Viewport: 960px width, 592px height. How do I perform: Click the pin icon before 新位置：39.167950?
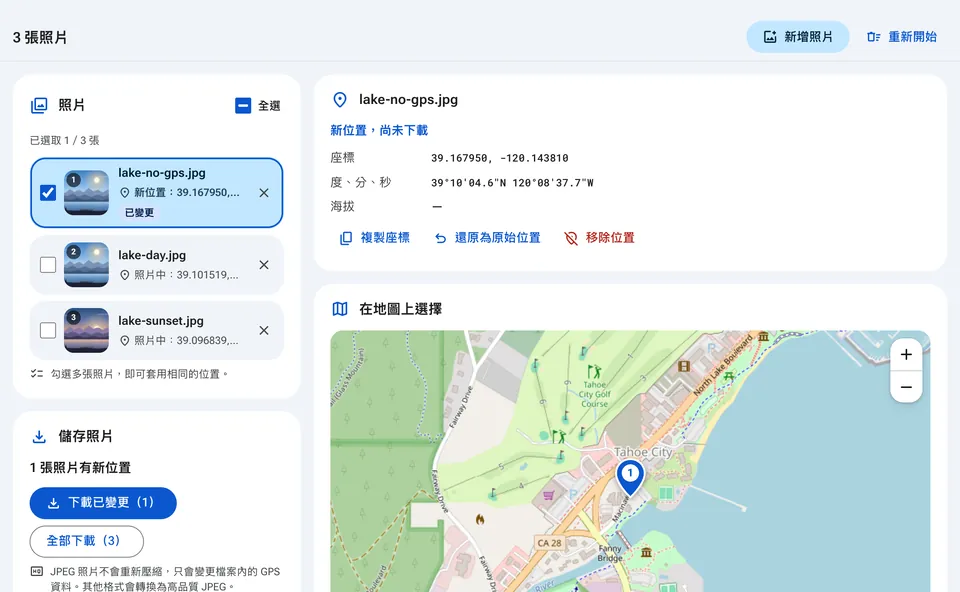124,193
